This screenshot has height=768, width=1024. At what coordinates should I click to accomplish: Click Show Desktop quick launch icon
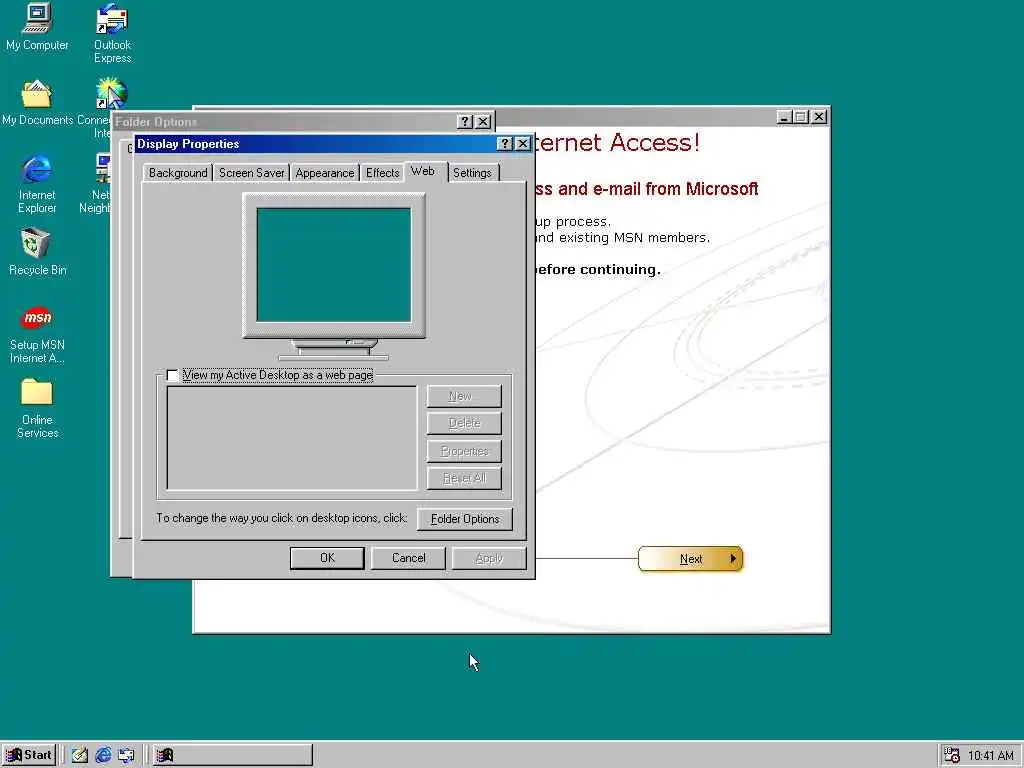(x=80, y=755)
